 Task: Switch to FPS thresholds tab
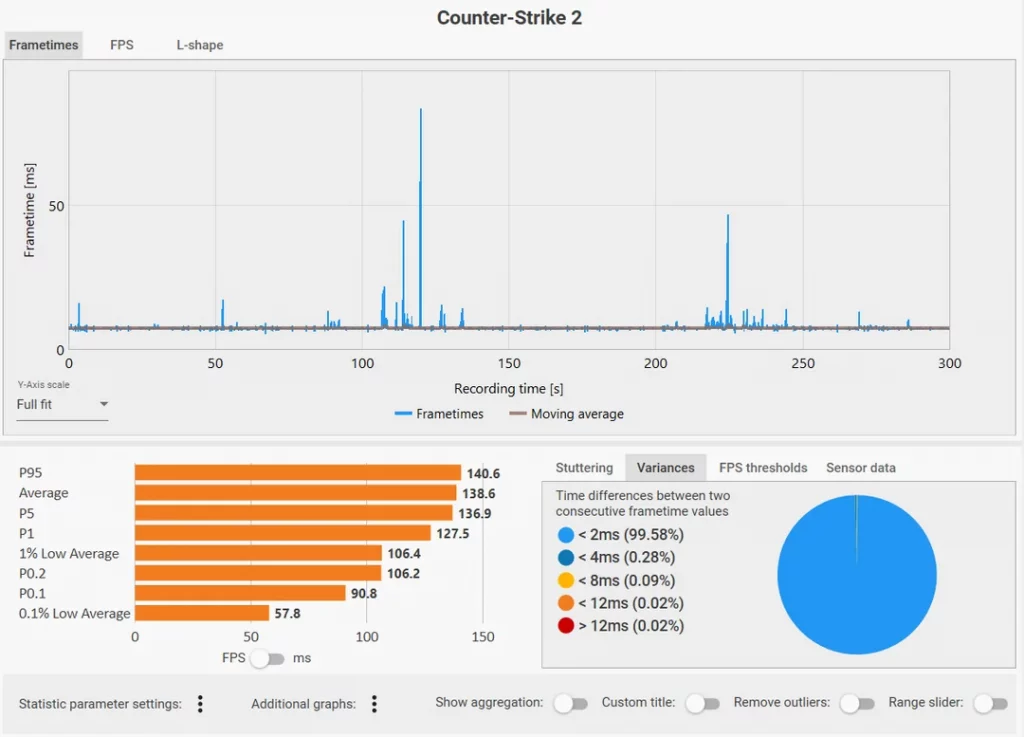763,467
